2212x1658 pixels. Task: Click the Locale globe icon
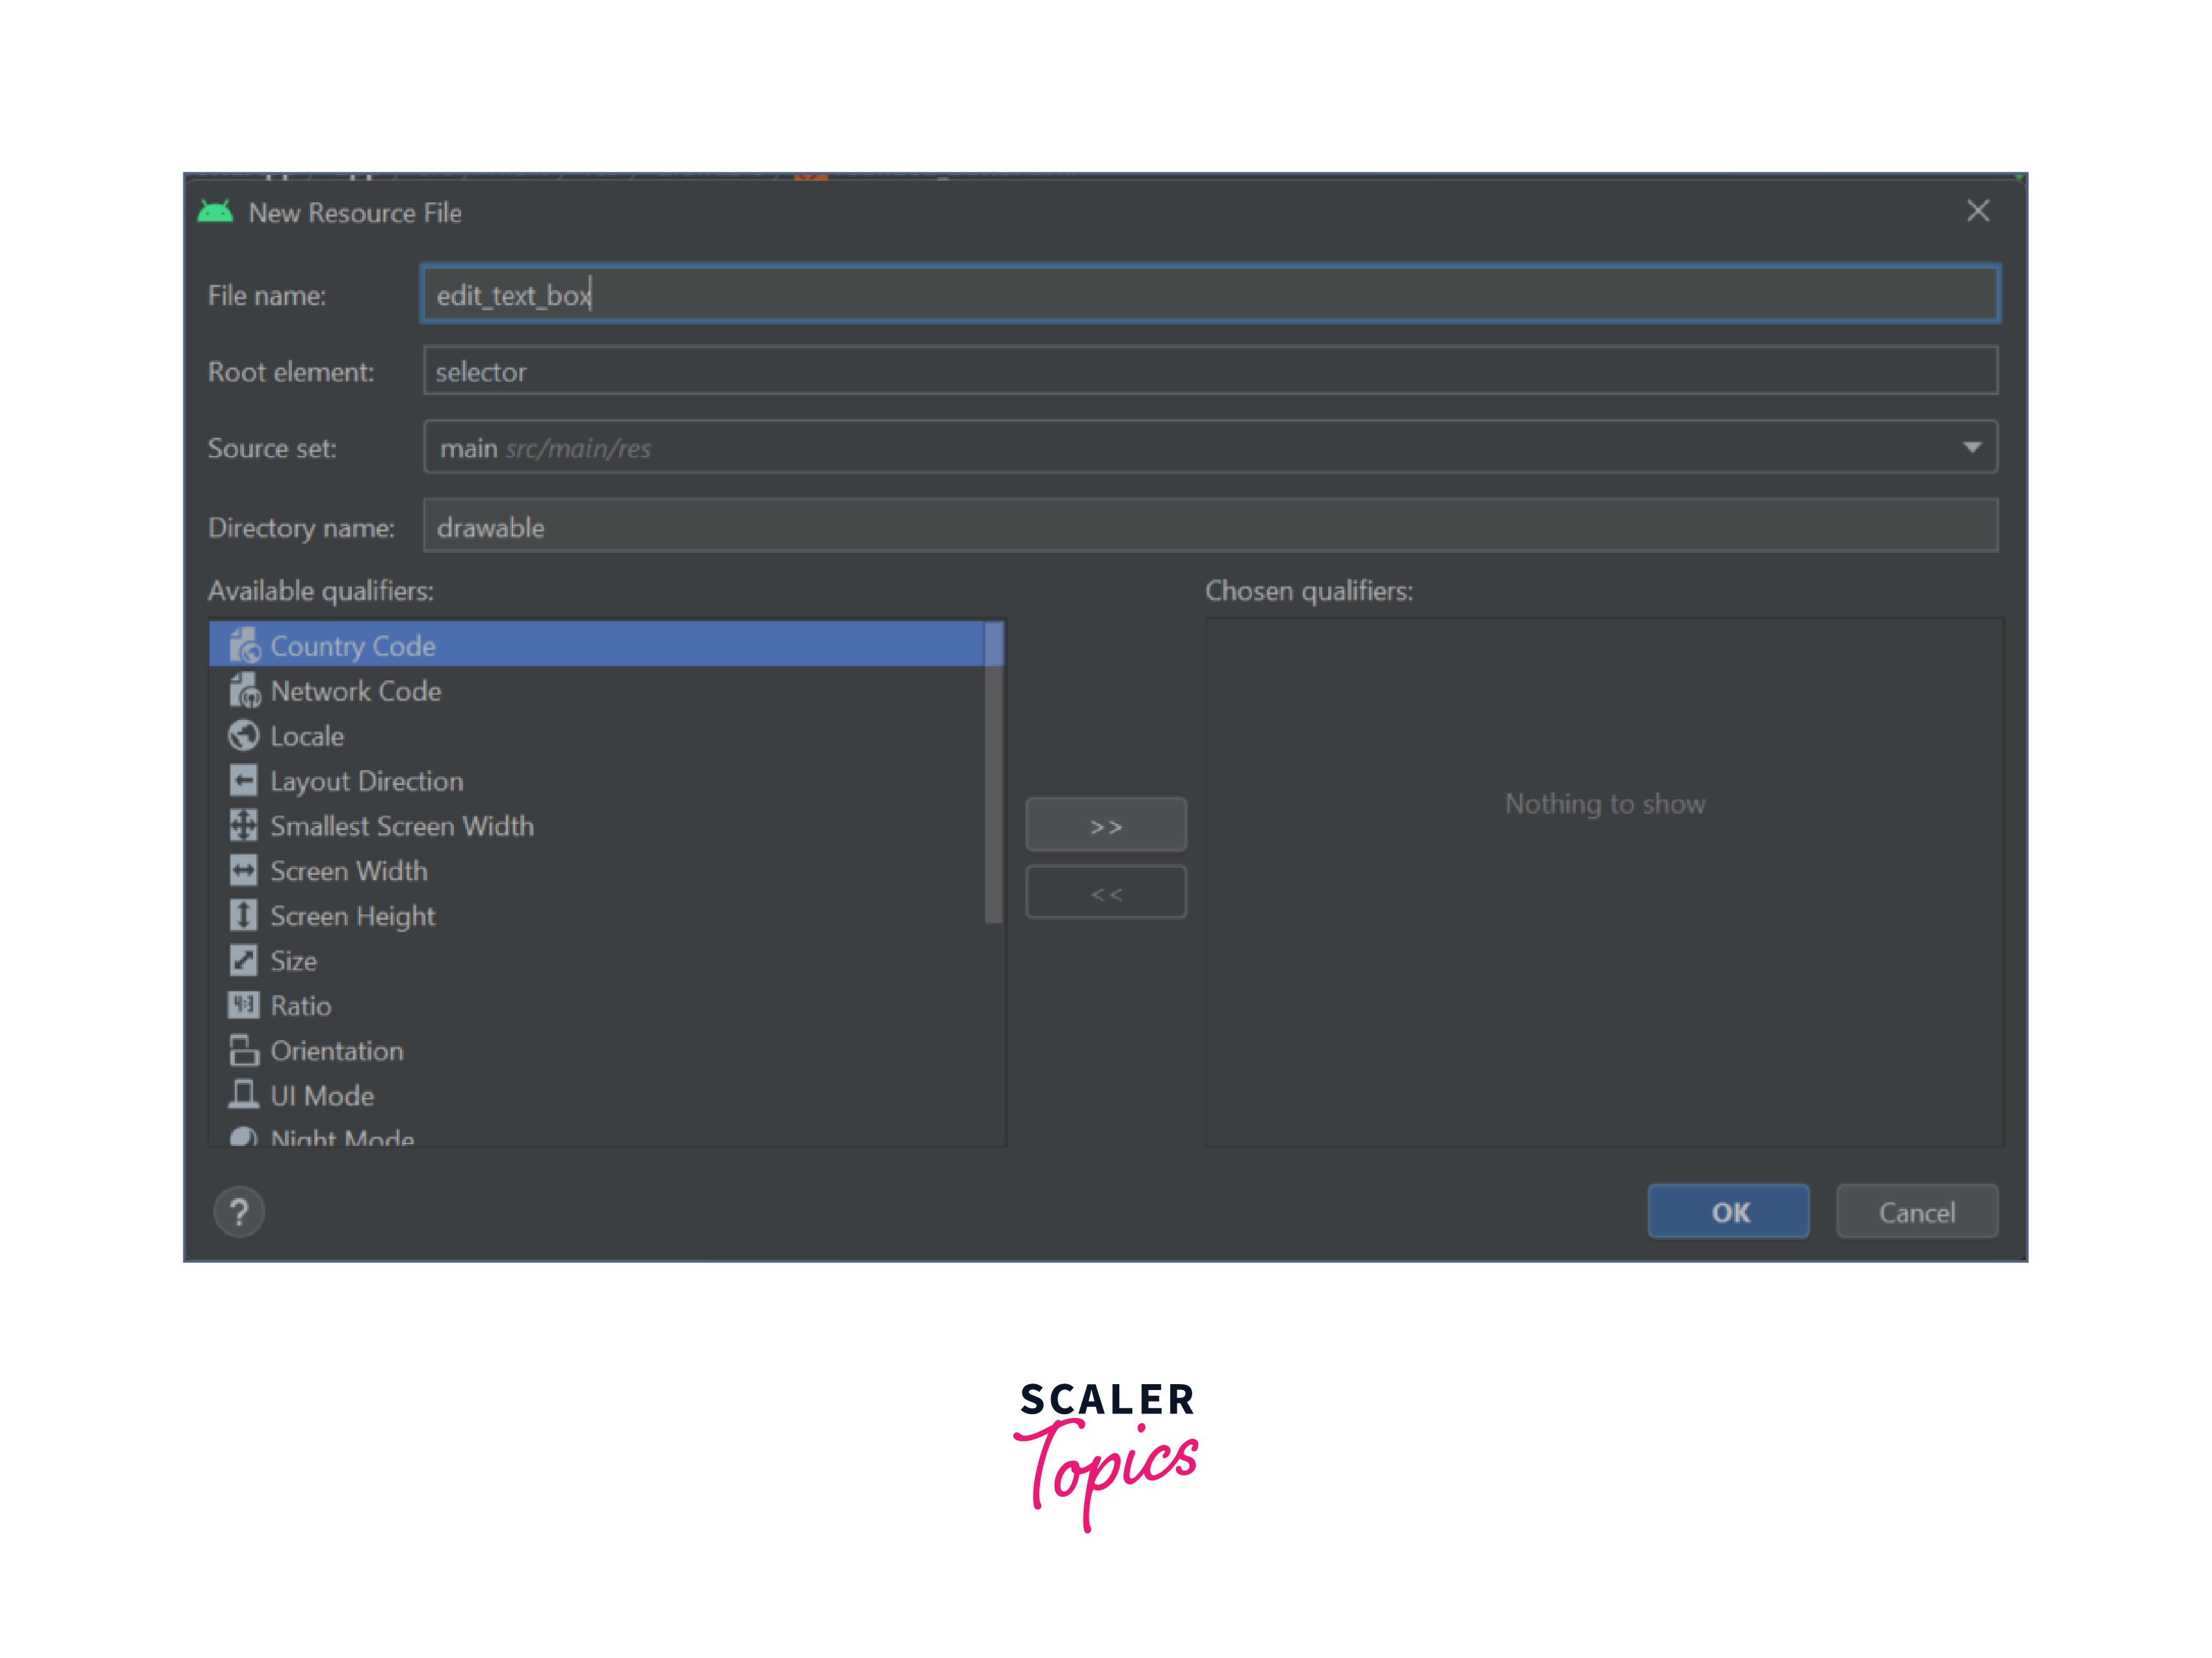pyautogui.click(x=244, y=736)
